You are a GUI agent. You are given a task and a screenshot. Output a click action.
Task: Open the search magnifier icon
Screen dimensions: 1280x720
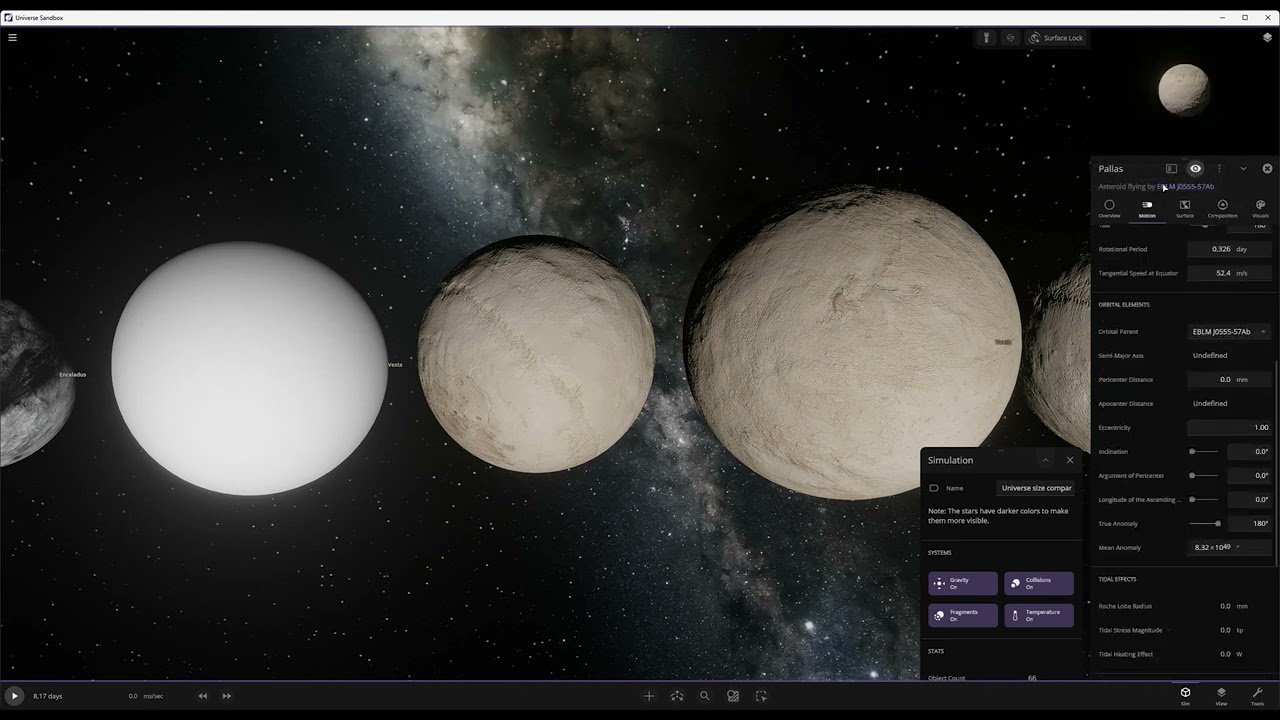pos(705,696)
